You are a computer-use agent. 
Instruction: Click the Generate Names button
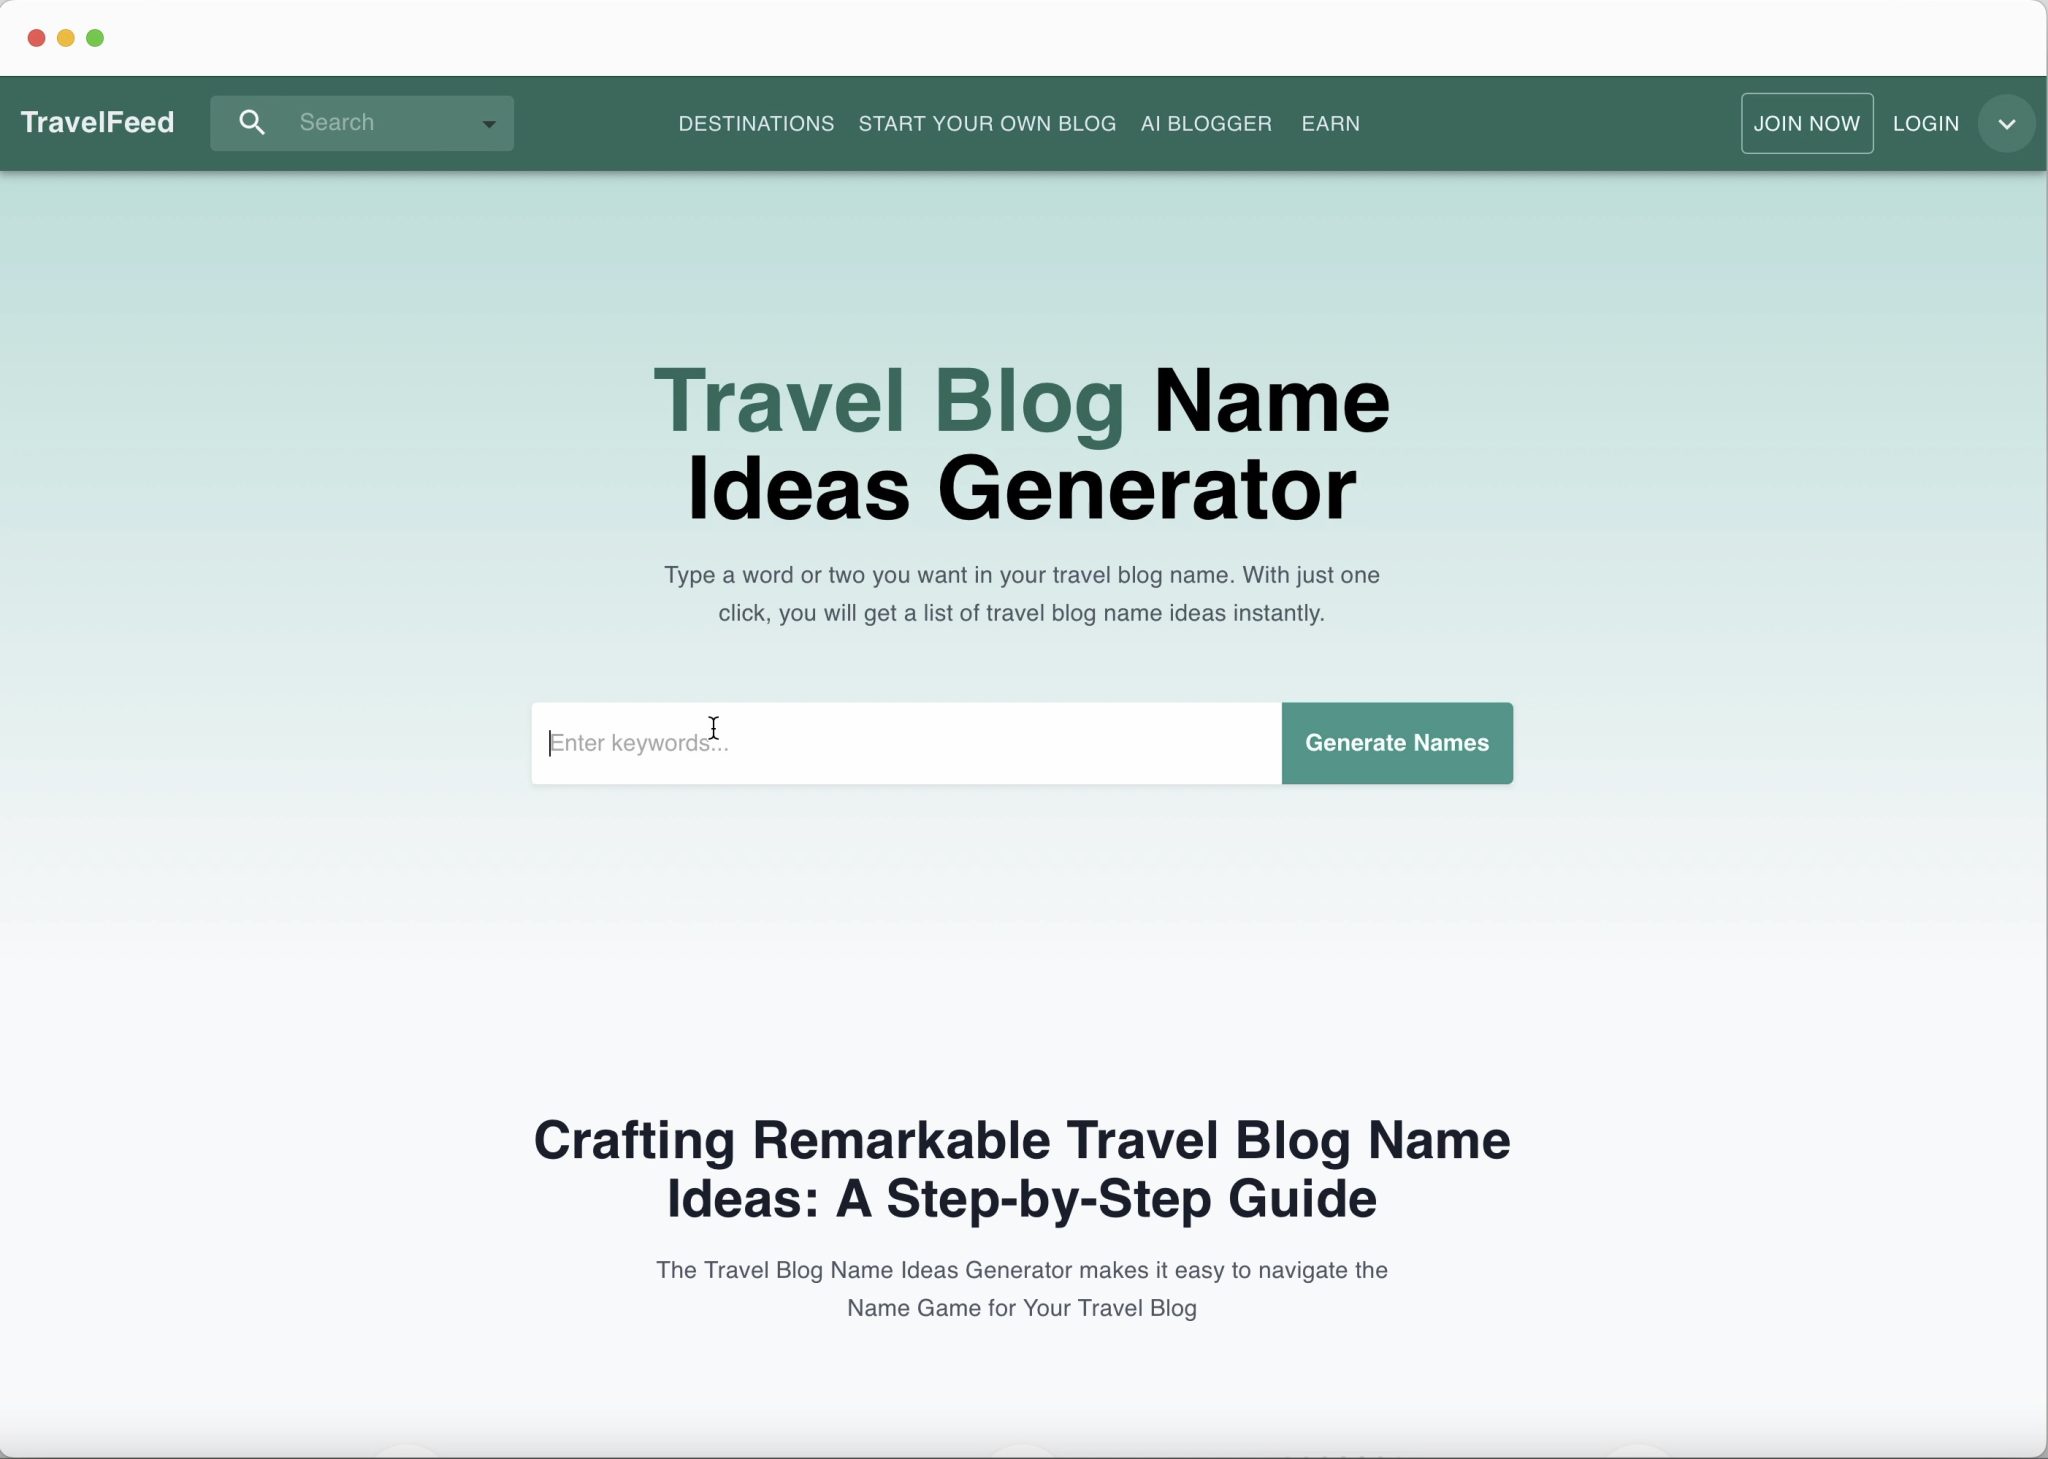click(x=1397, y=742)
